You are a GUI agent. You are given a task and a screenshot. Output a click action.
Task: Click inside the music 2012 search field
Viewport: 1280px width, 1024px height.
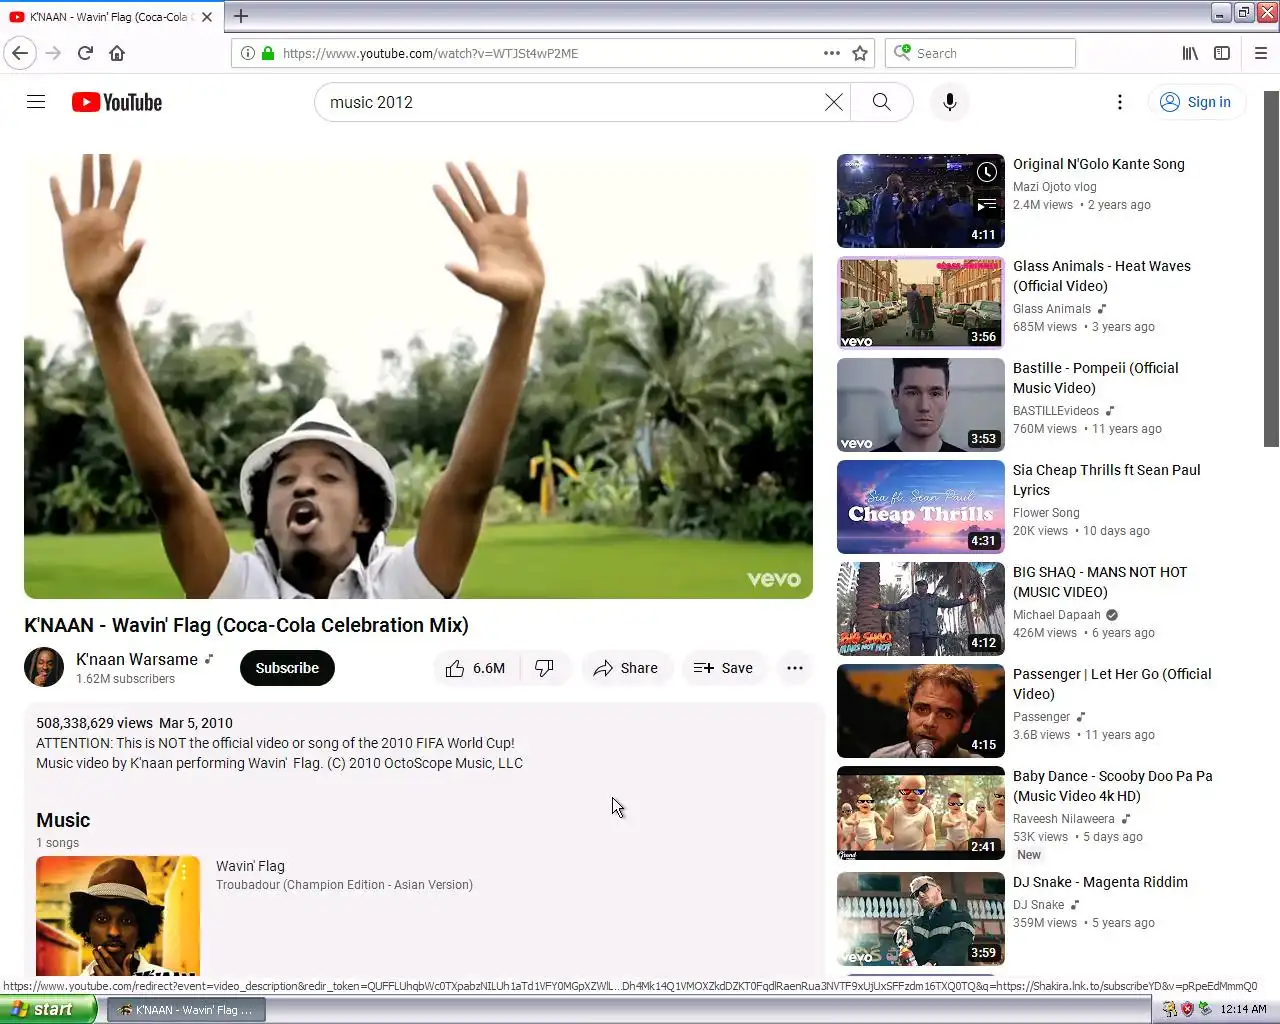tap(570, 102)
